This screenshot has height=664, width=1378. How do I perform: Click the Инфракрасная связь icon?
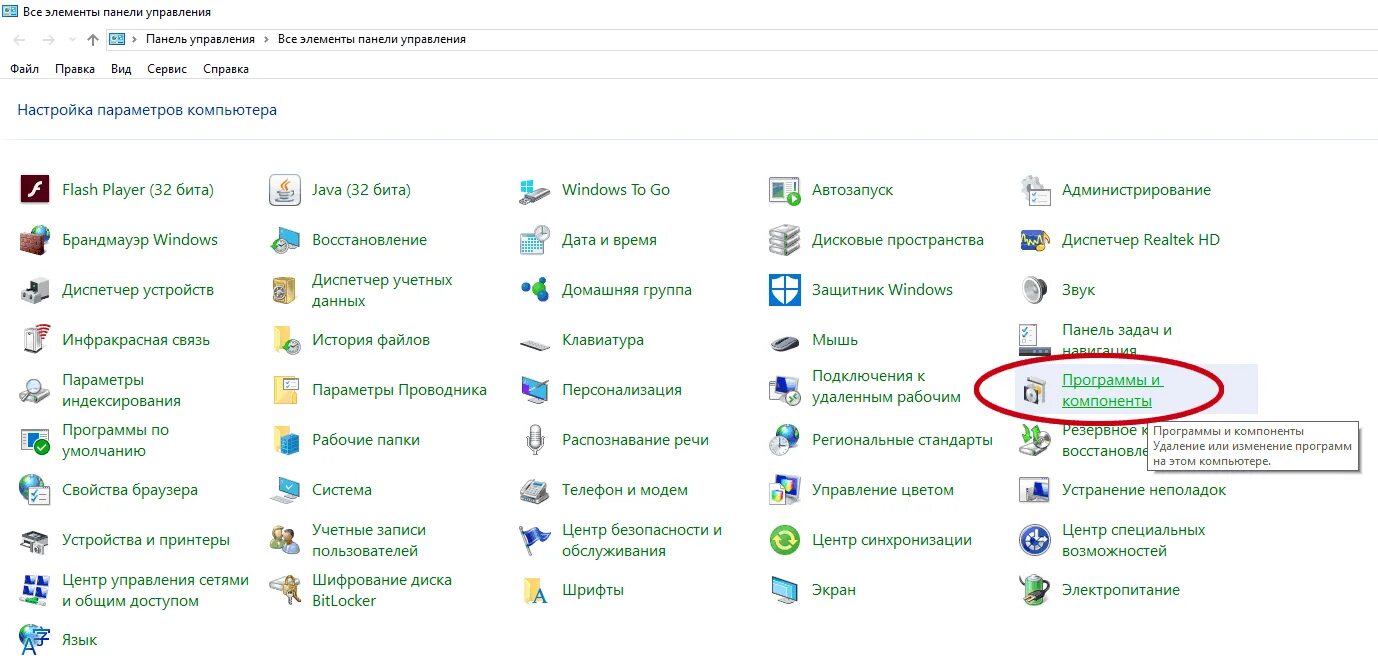35,340
